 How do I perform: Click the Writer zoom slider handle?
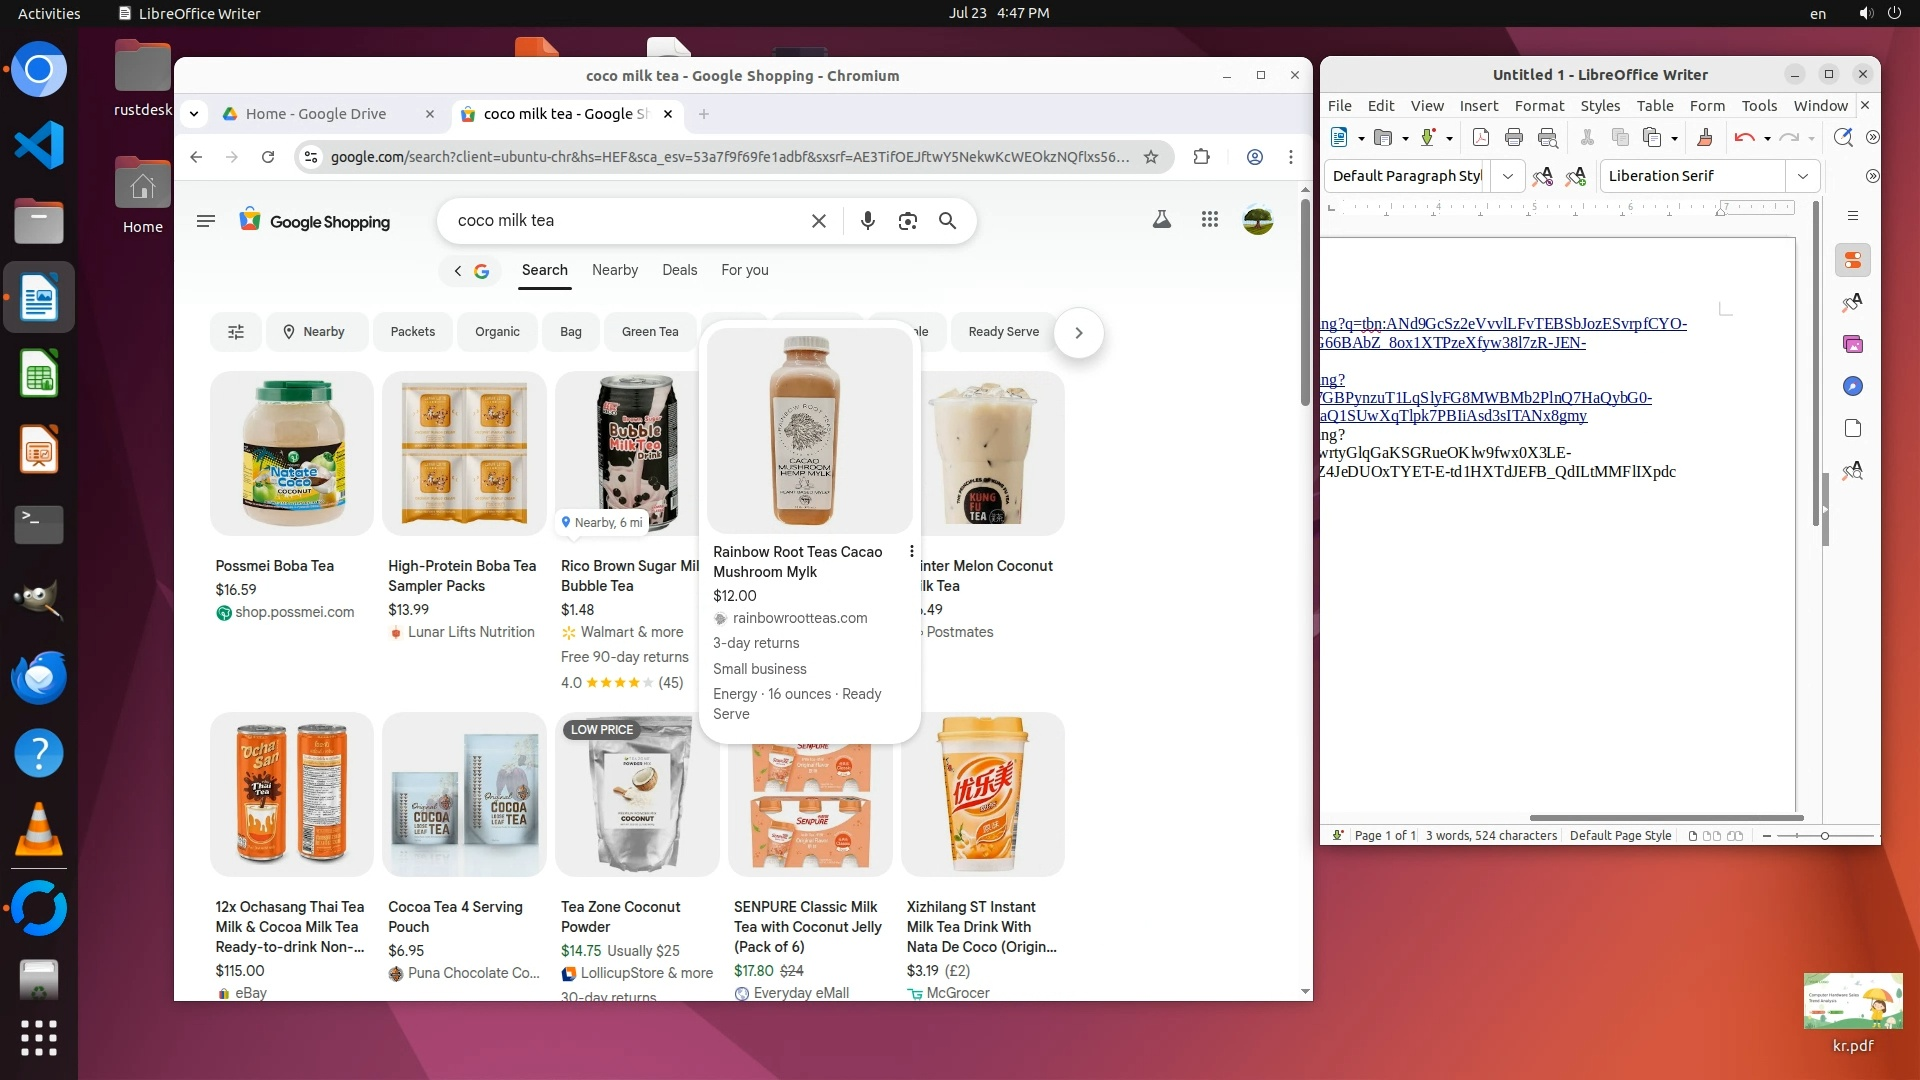[x=1824, y=836]
